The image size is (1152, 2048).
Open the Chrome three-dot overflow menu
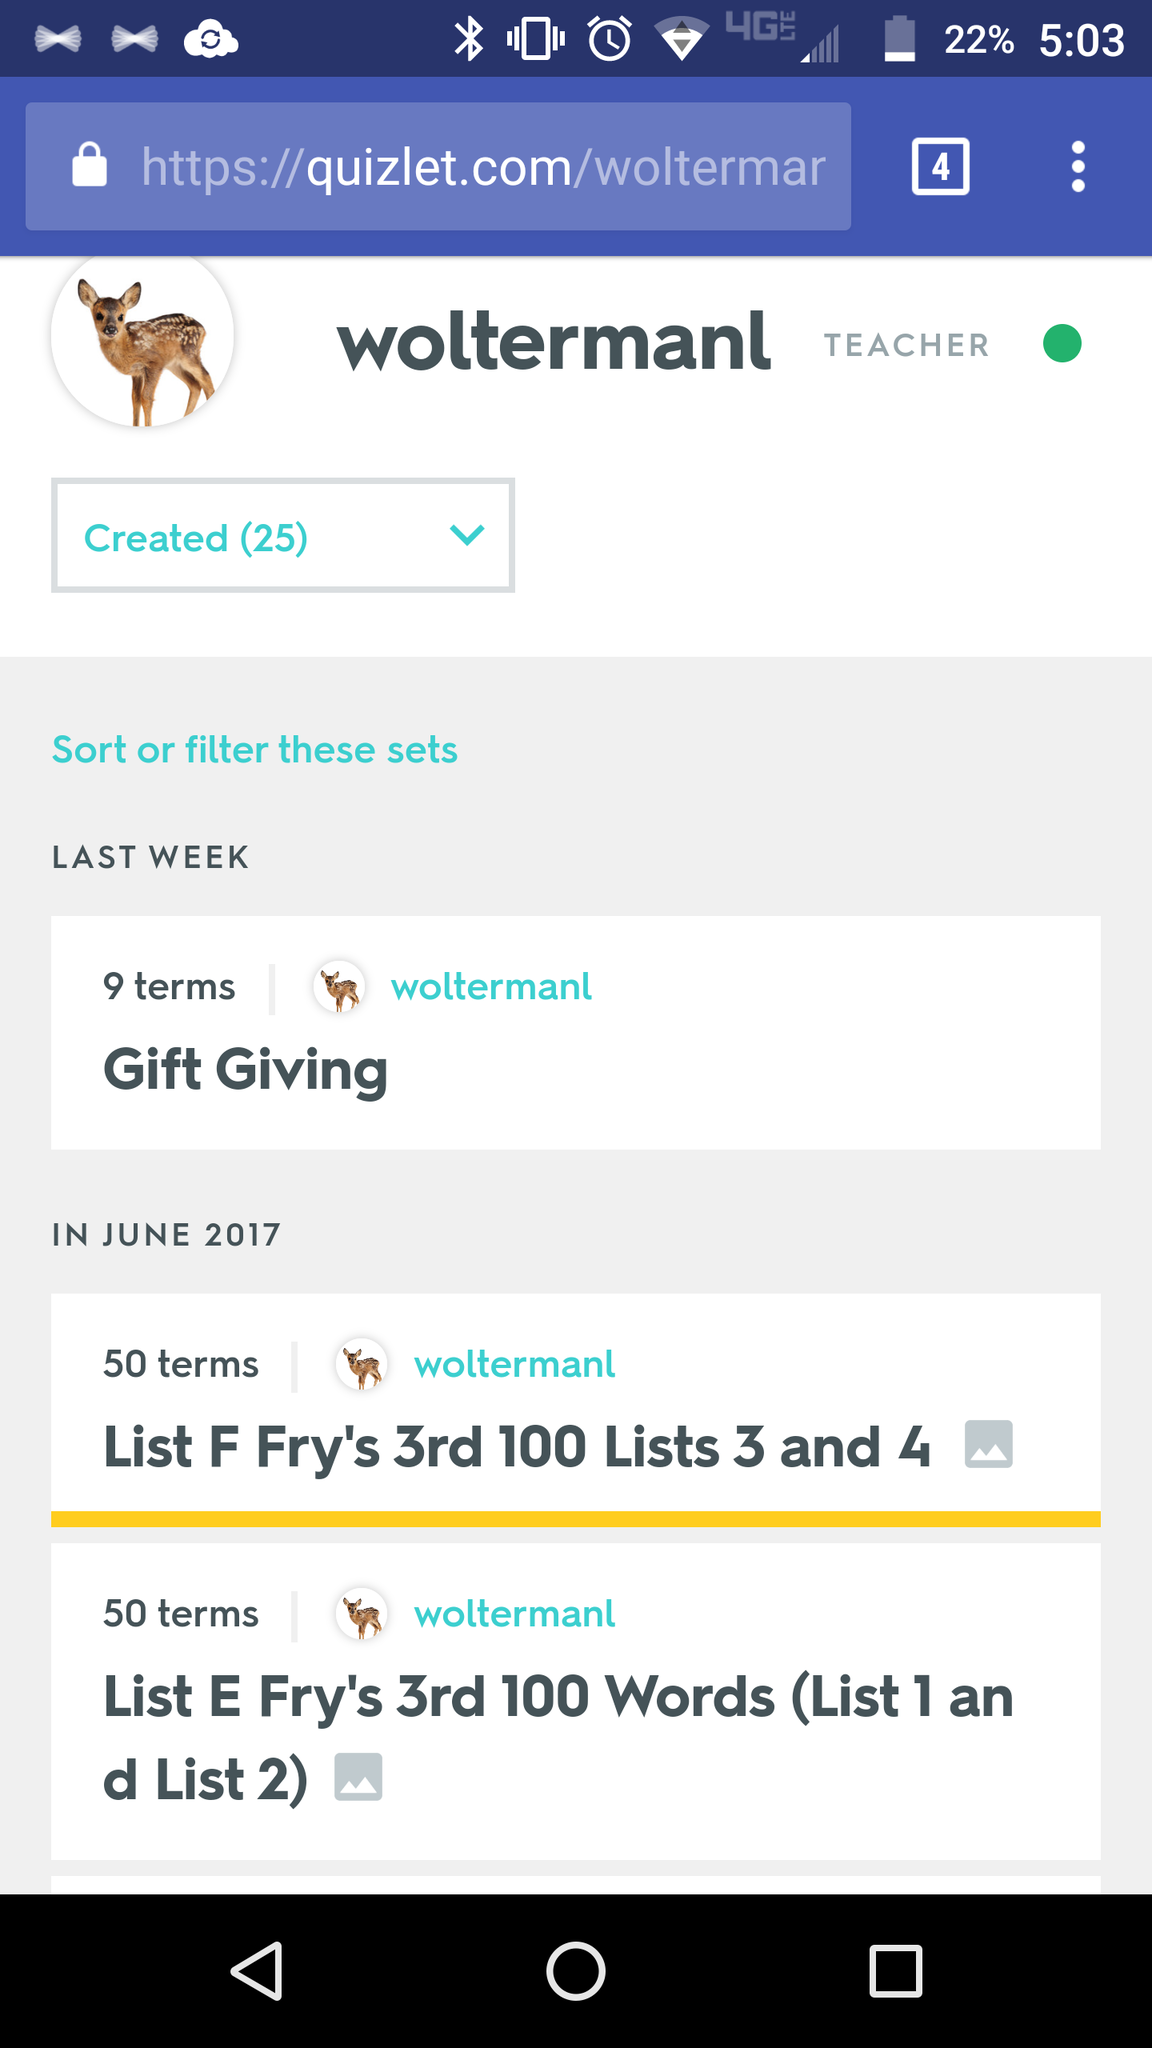click(1078, 167)
